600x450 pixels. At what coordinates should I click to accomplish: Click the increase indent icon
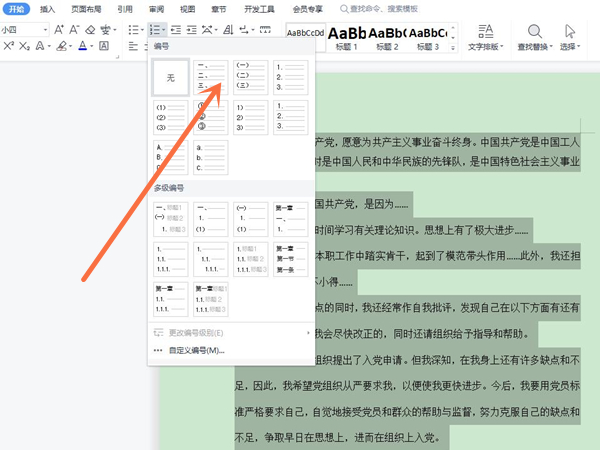(192, 30)
